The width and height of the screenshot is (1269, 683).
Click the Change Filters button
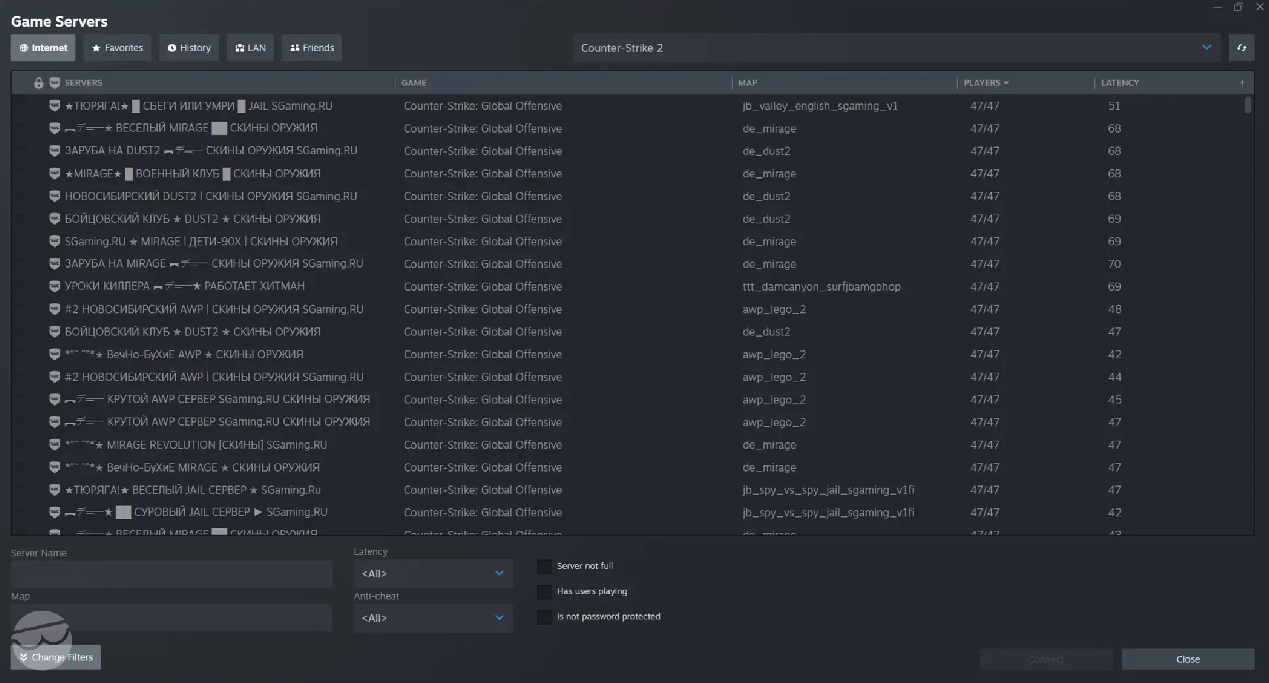point(56,657)
